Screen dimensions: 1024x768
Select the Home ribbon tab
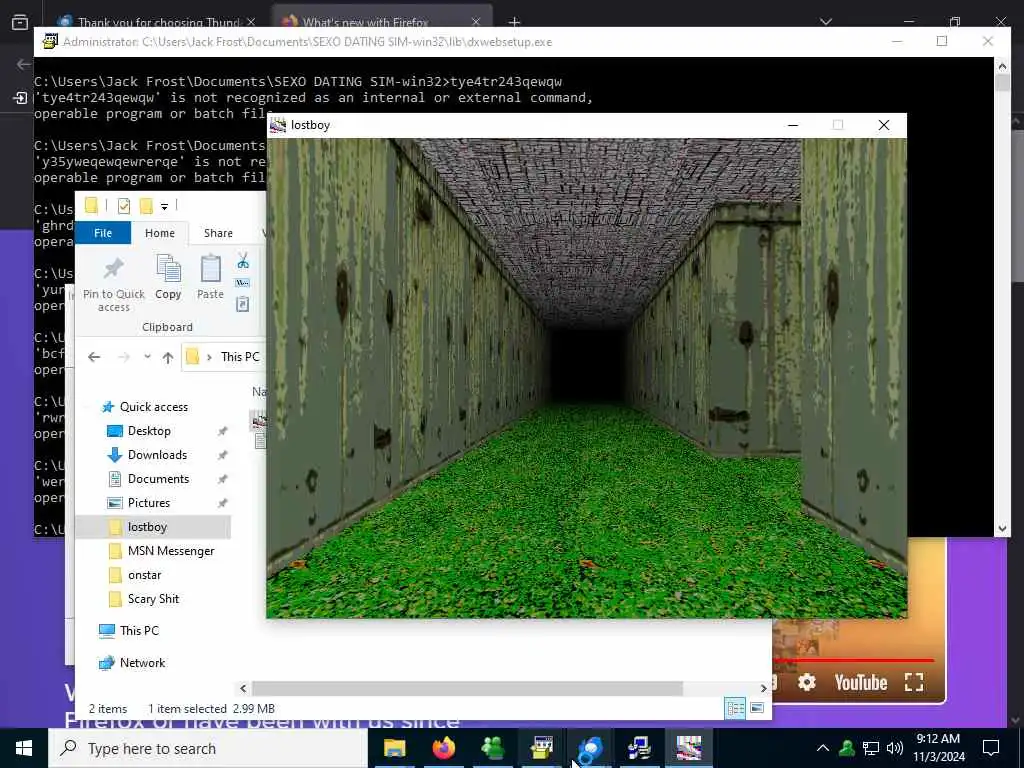(x=160, y=233)
